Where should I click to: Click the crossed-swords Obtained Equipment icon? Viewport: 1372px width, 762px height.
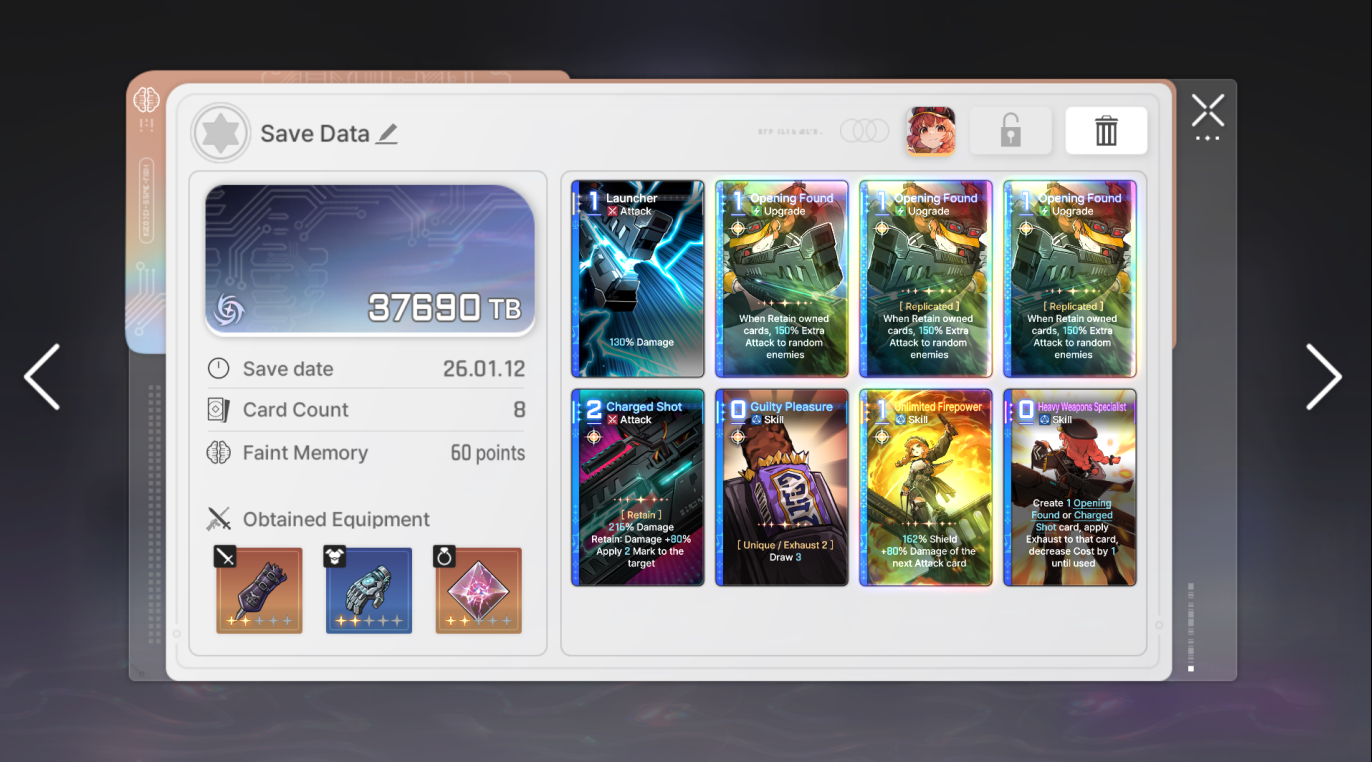coord(218,519)
